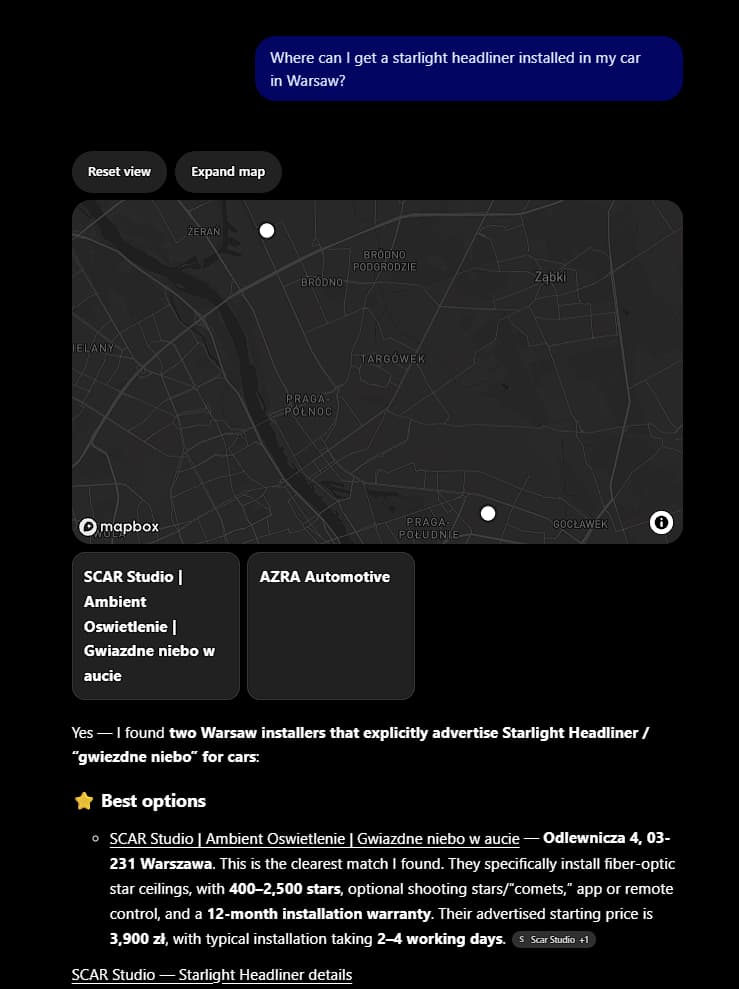This screenshot has width=739, height=989.
Task: Click the GOCŁAWEK map label
Action: pyautogui.click(x=580, y=524)
